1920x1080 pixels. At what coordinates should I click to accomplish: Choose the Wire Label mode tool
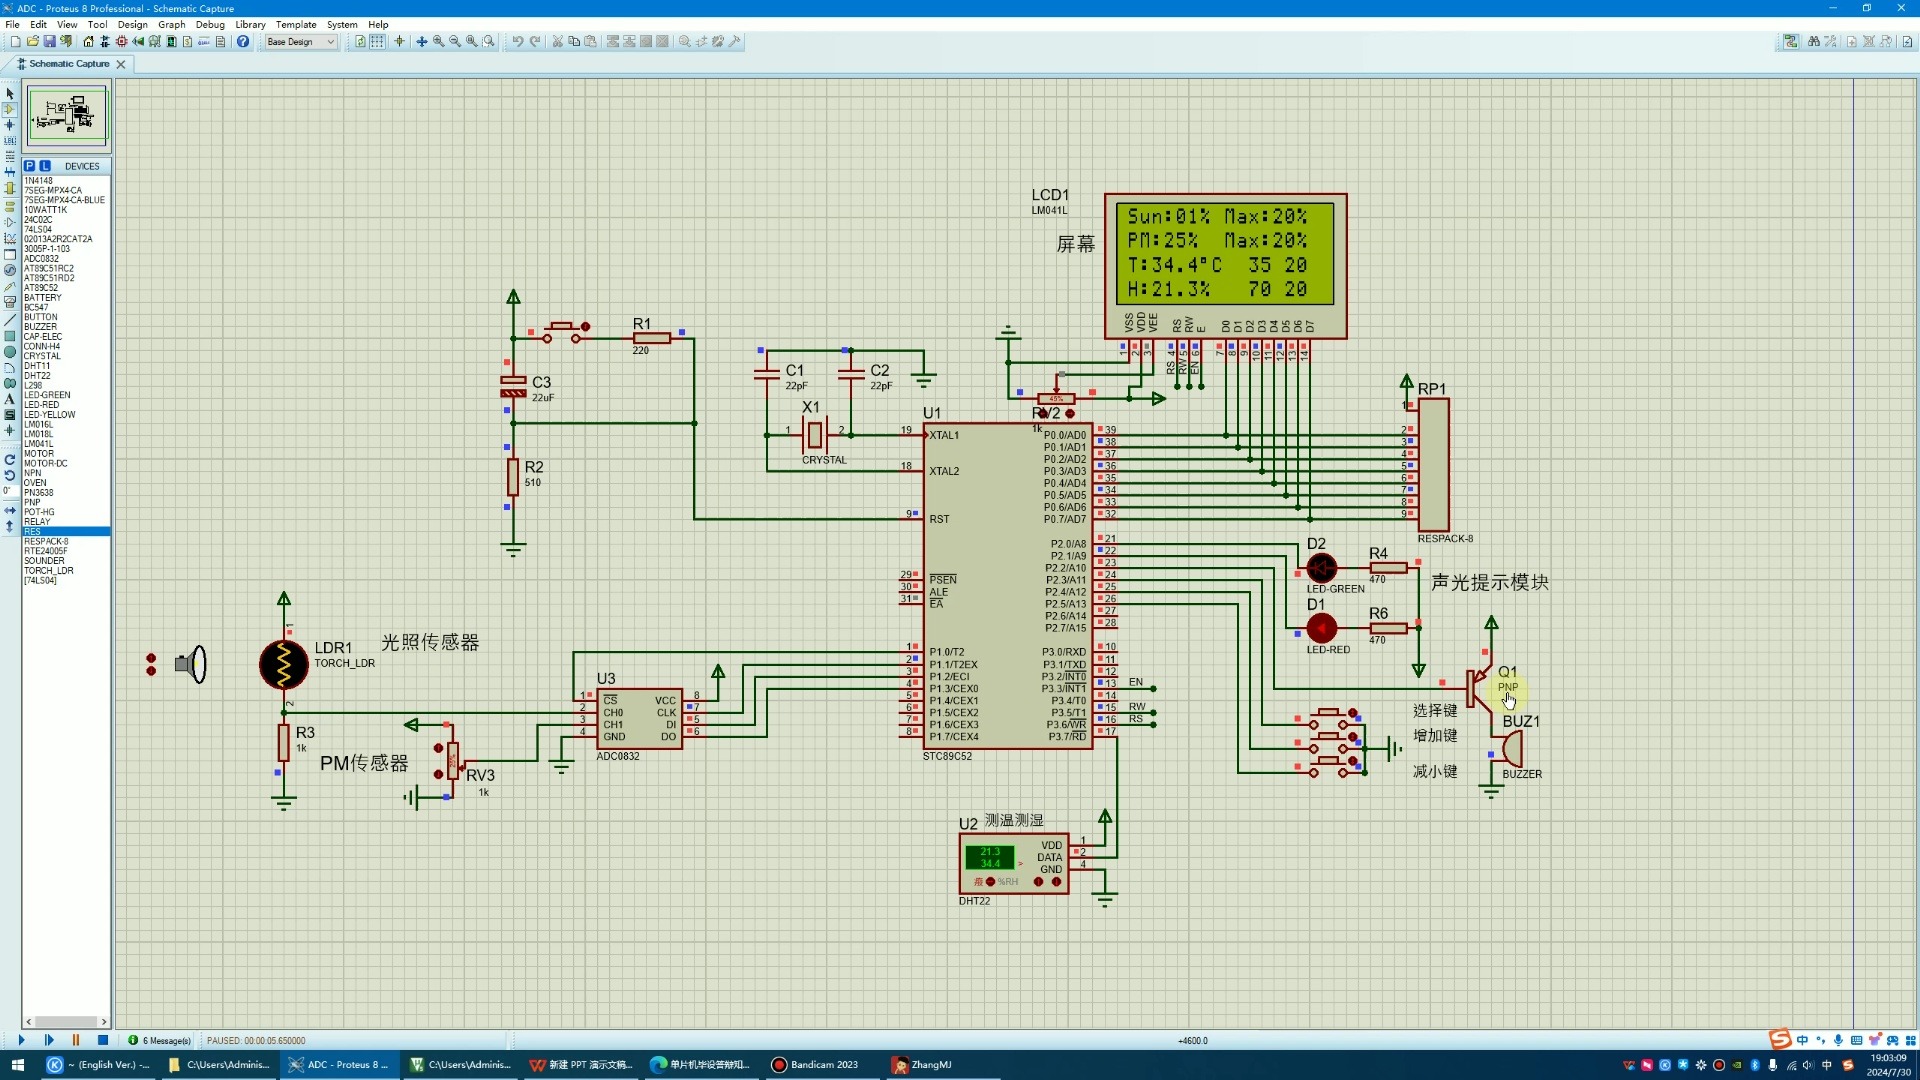pyautogui.click(x=10, y=141)
